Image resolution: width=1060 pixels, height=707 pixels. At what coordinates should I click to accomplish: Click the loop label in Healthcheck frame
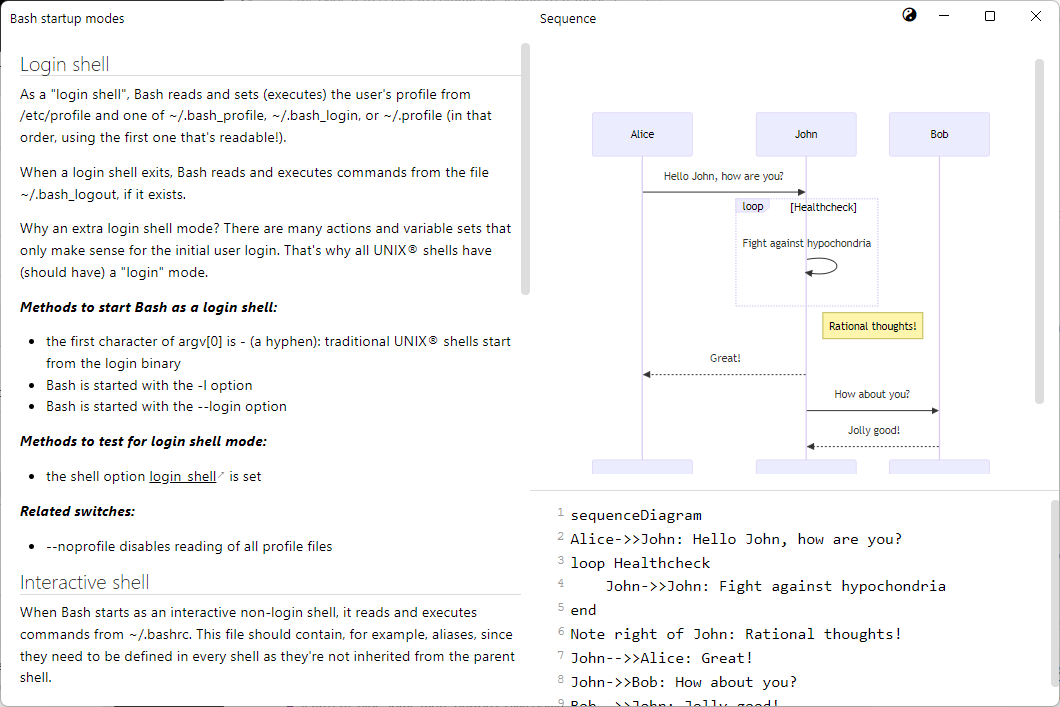(x=753, y=206)
